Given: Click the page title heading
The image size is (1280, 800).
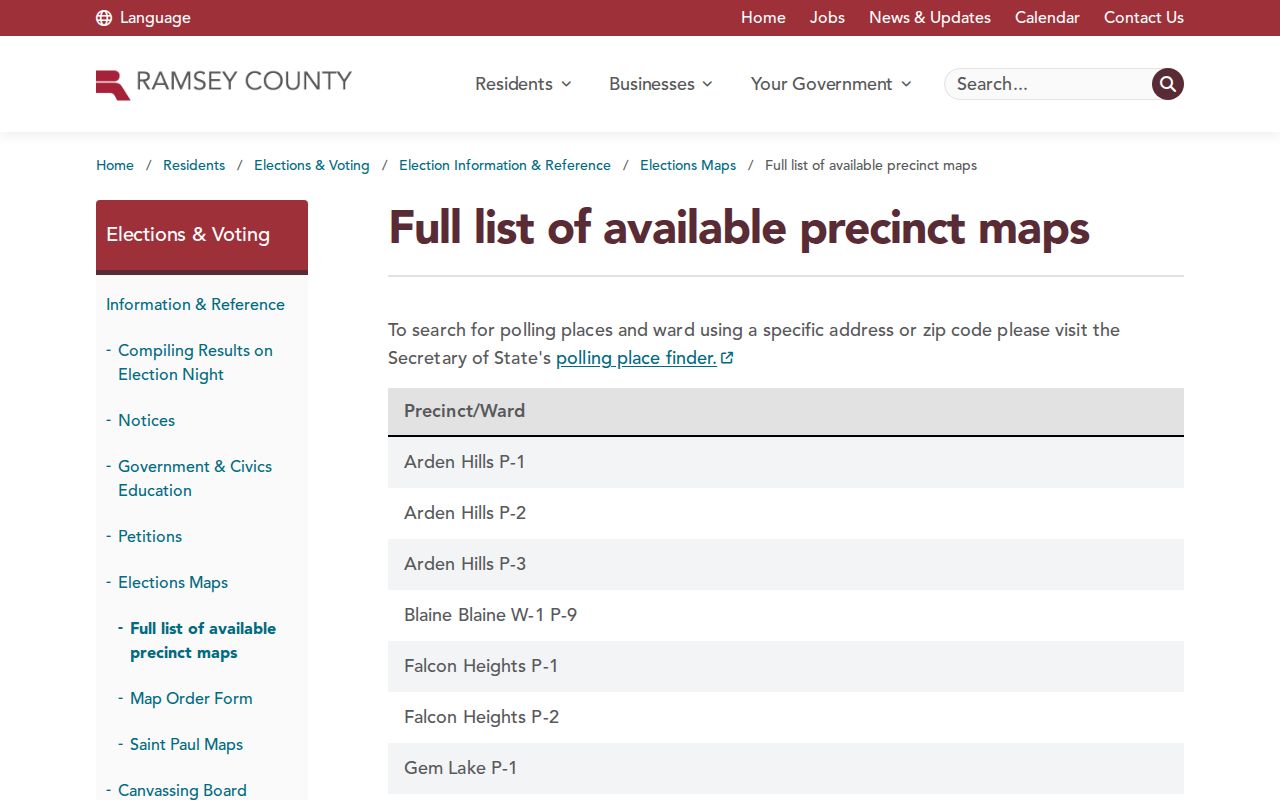Looking at the screenshot, I should (739, 228).
